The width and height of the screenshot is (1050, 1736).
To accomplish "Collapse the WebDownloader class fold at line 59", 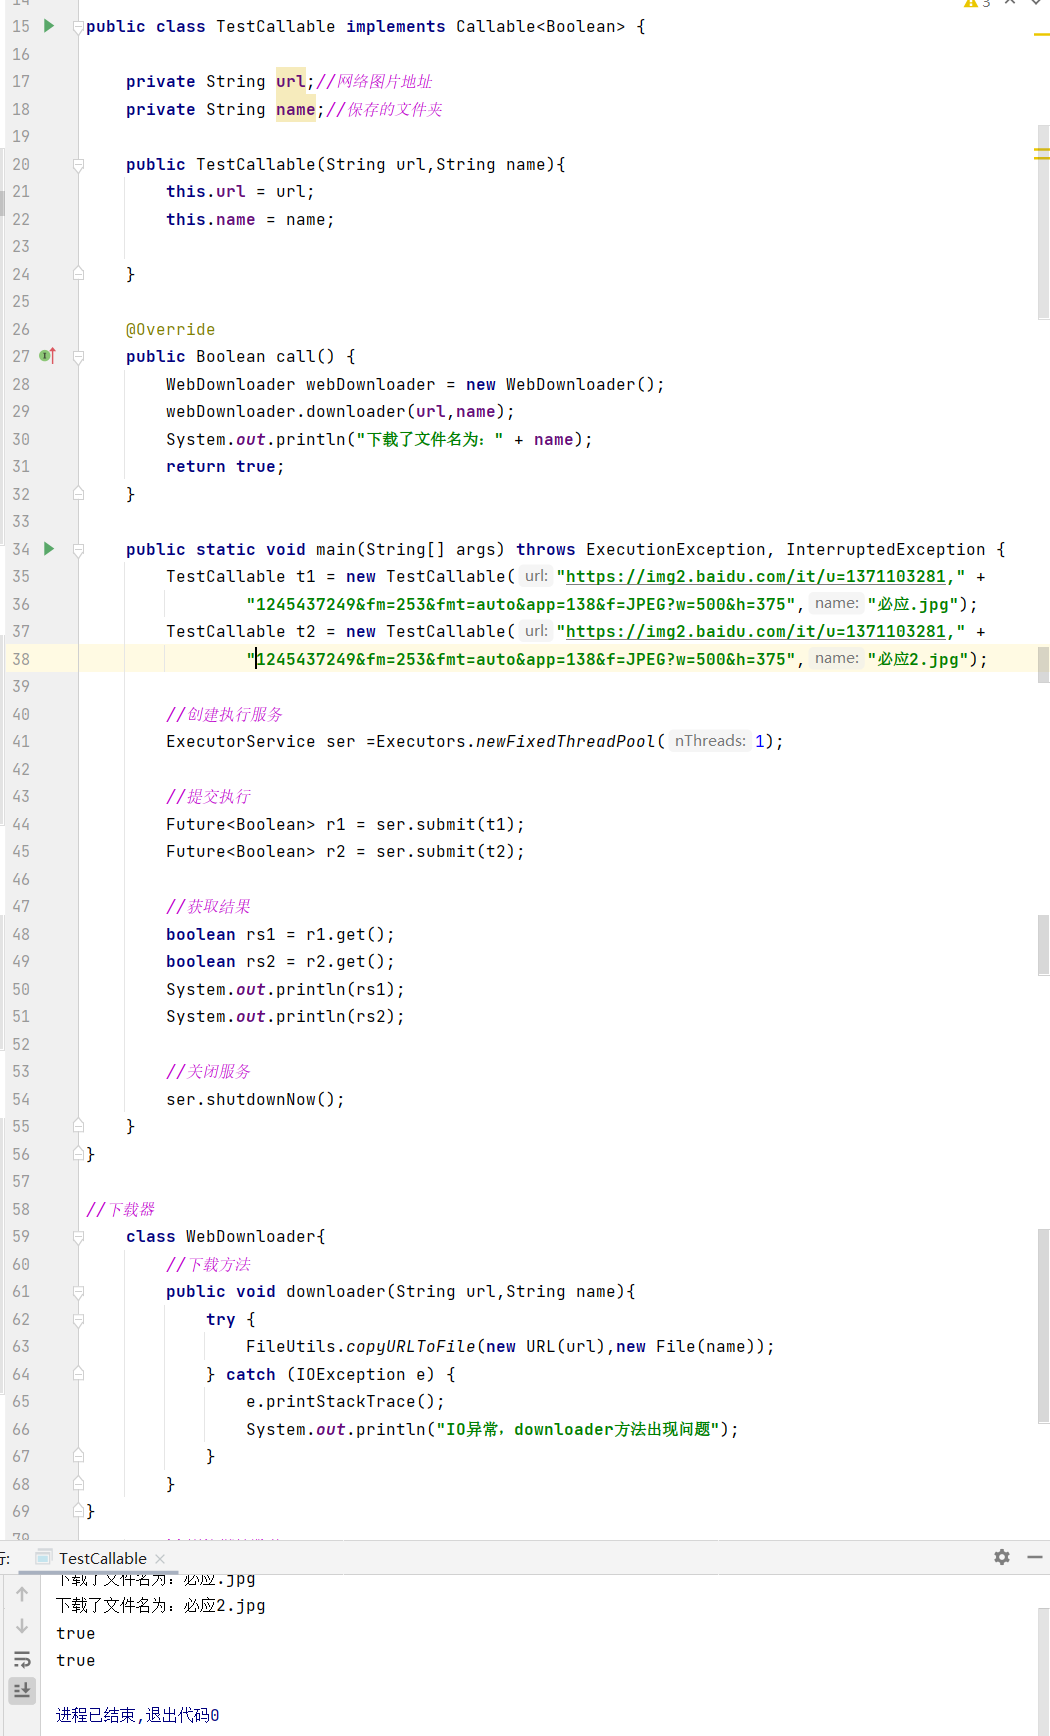I will (78, 1237).
